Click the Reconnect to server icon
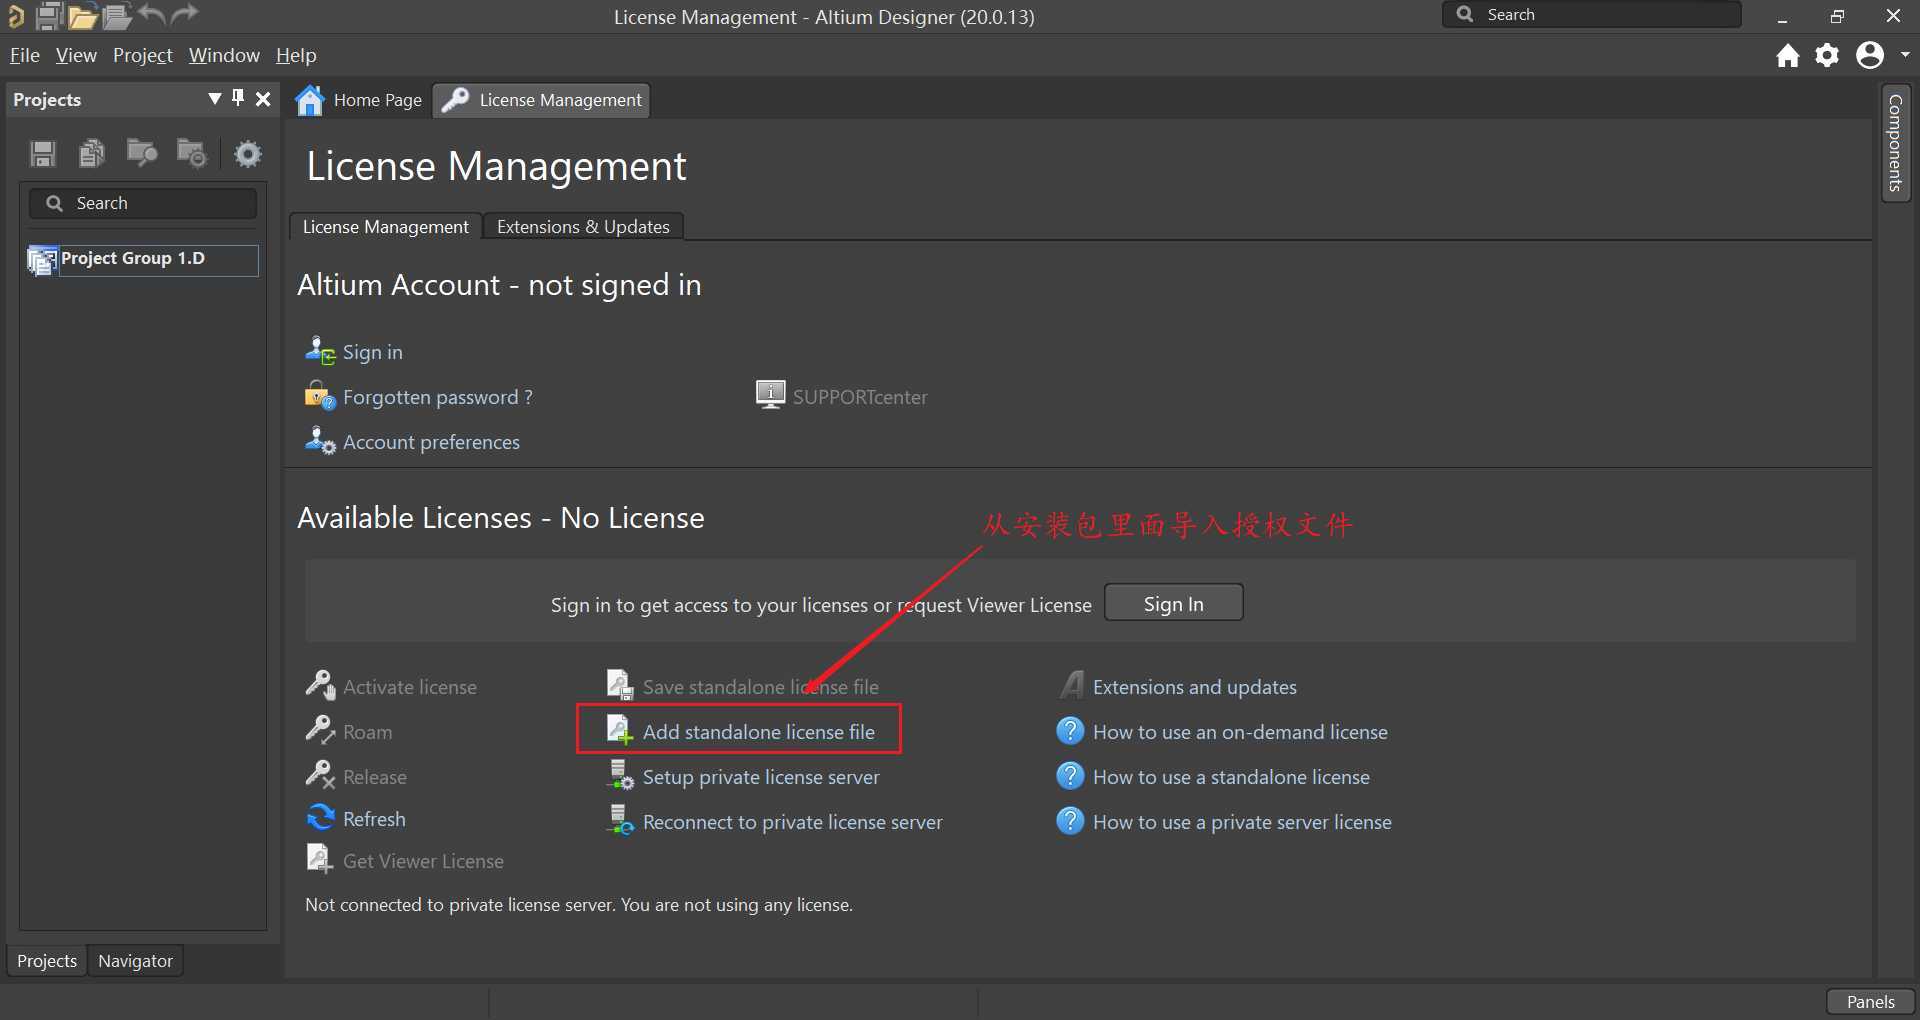The image size is (1920, 1020). 620,820
